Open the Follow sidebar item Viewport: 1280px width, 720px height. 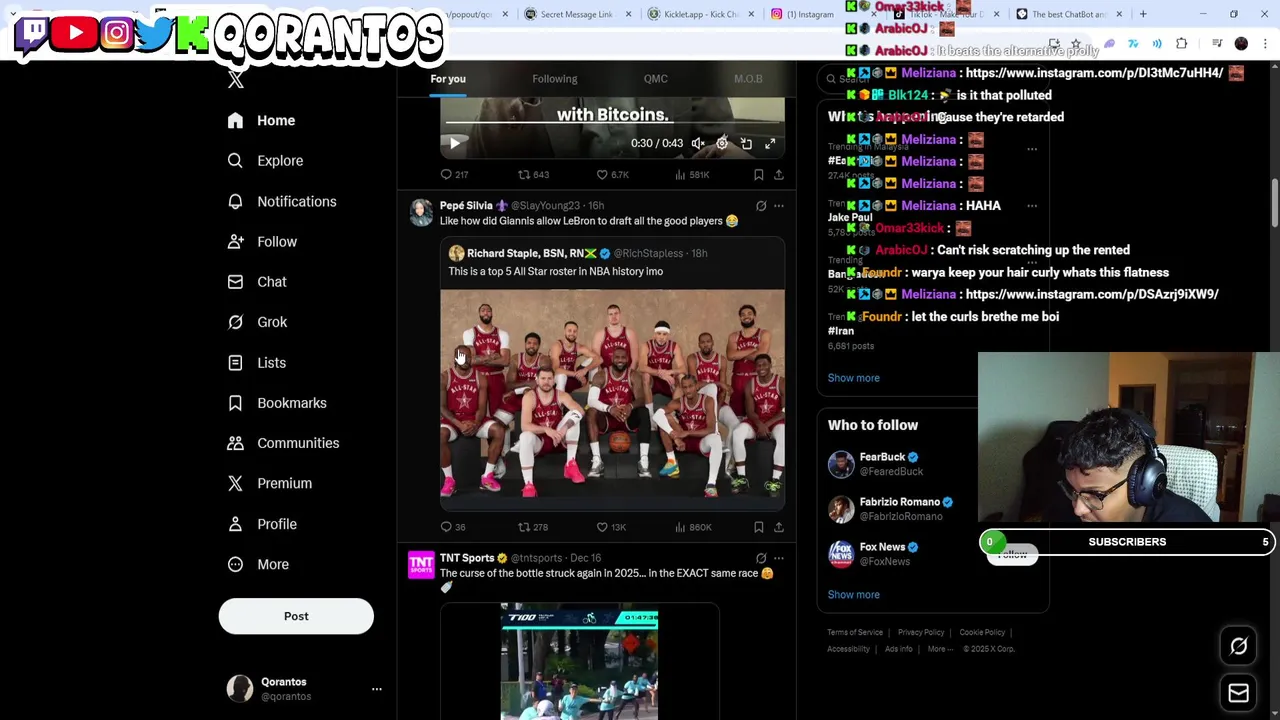tap(262, 241)
